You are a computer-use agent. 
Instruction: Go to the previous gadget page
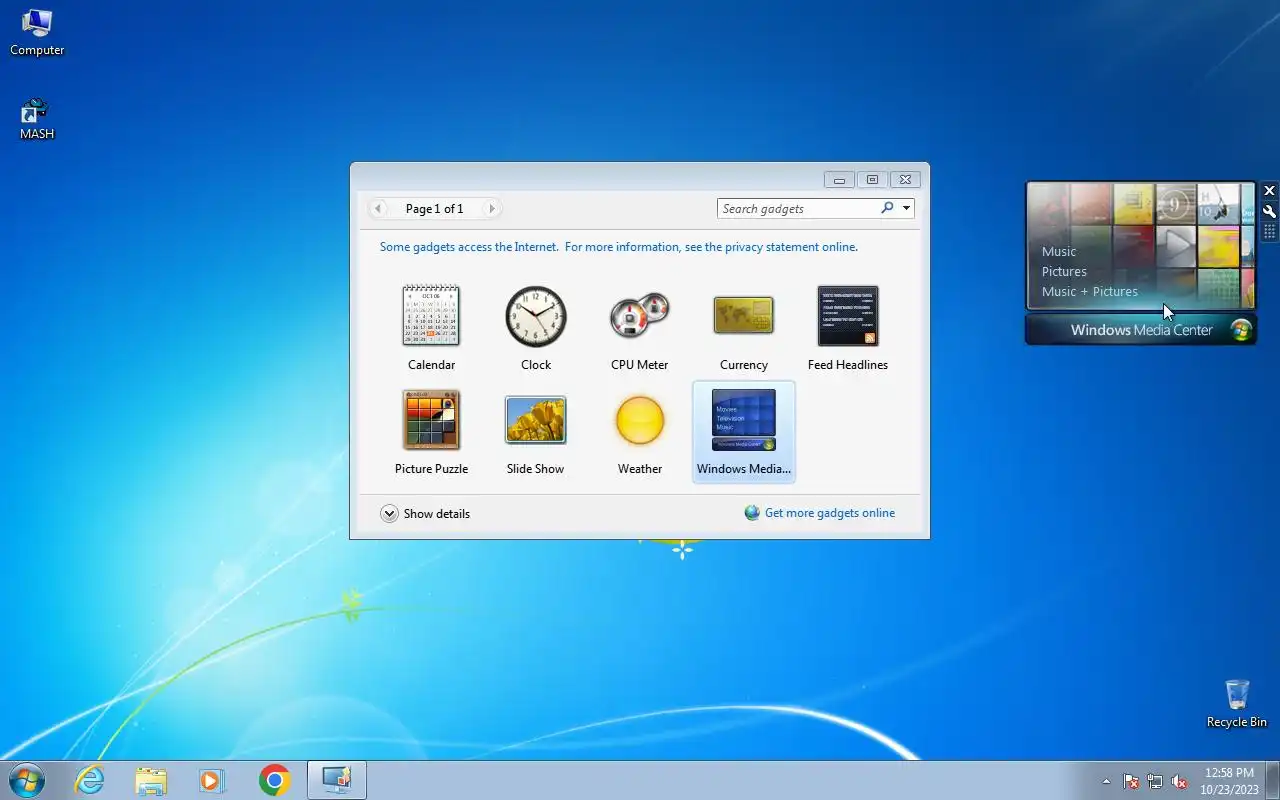coord(378,208)
